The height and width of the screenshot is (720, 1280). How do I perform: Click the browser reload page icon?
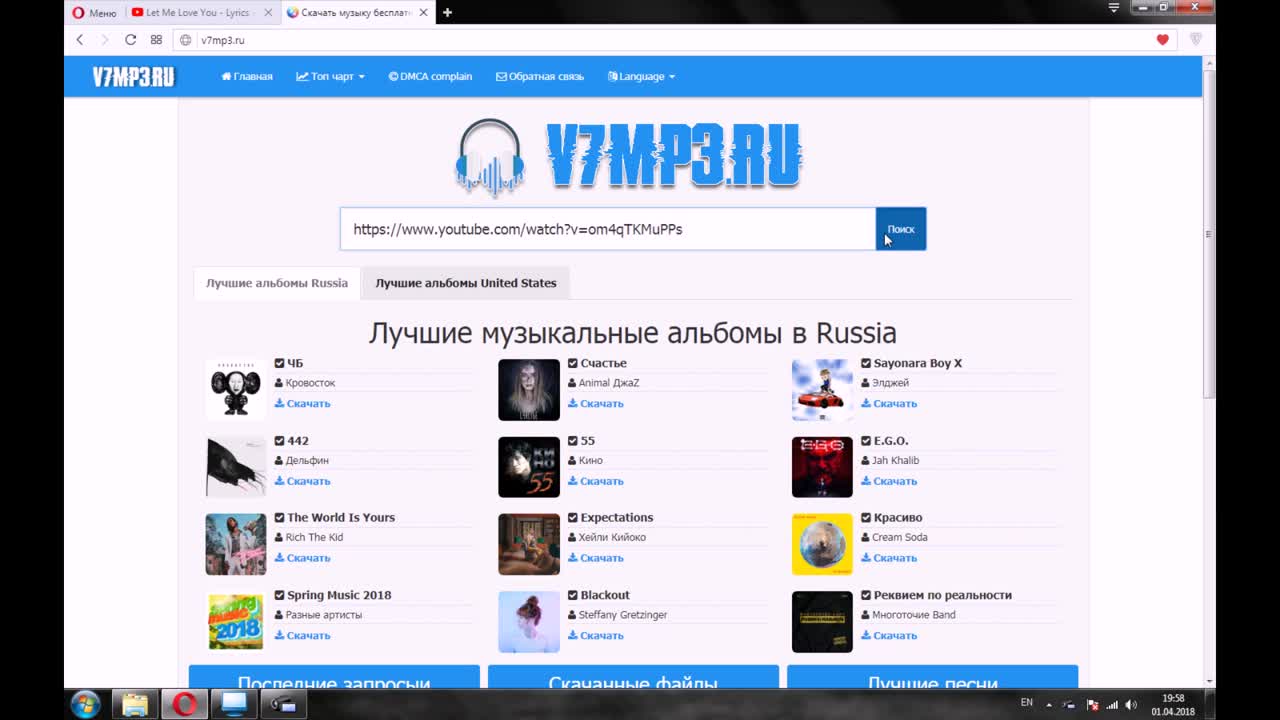130,40
